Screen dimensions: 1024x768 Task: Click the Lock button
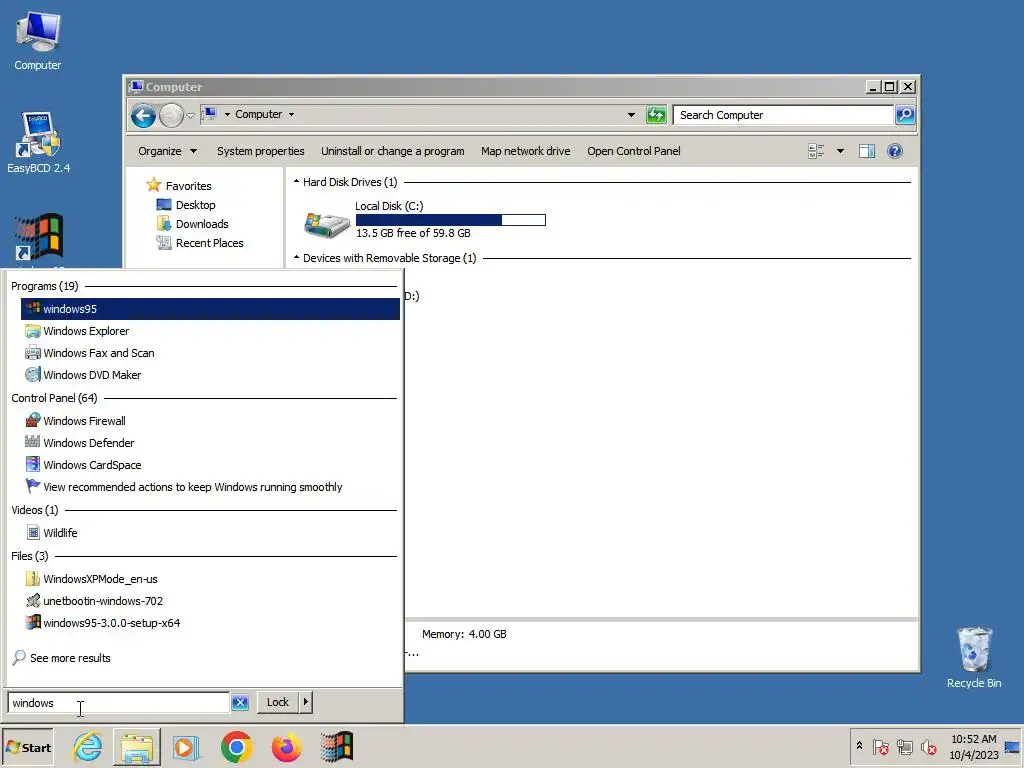(x=278, y=702)
